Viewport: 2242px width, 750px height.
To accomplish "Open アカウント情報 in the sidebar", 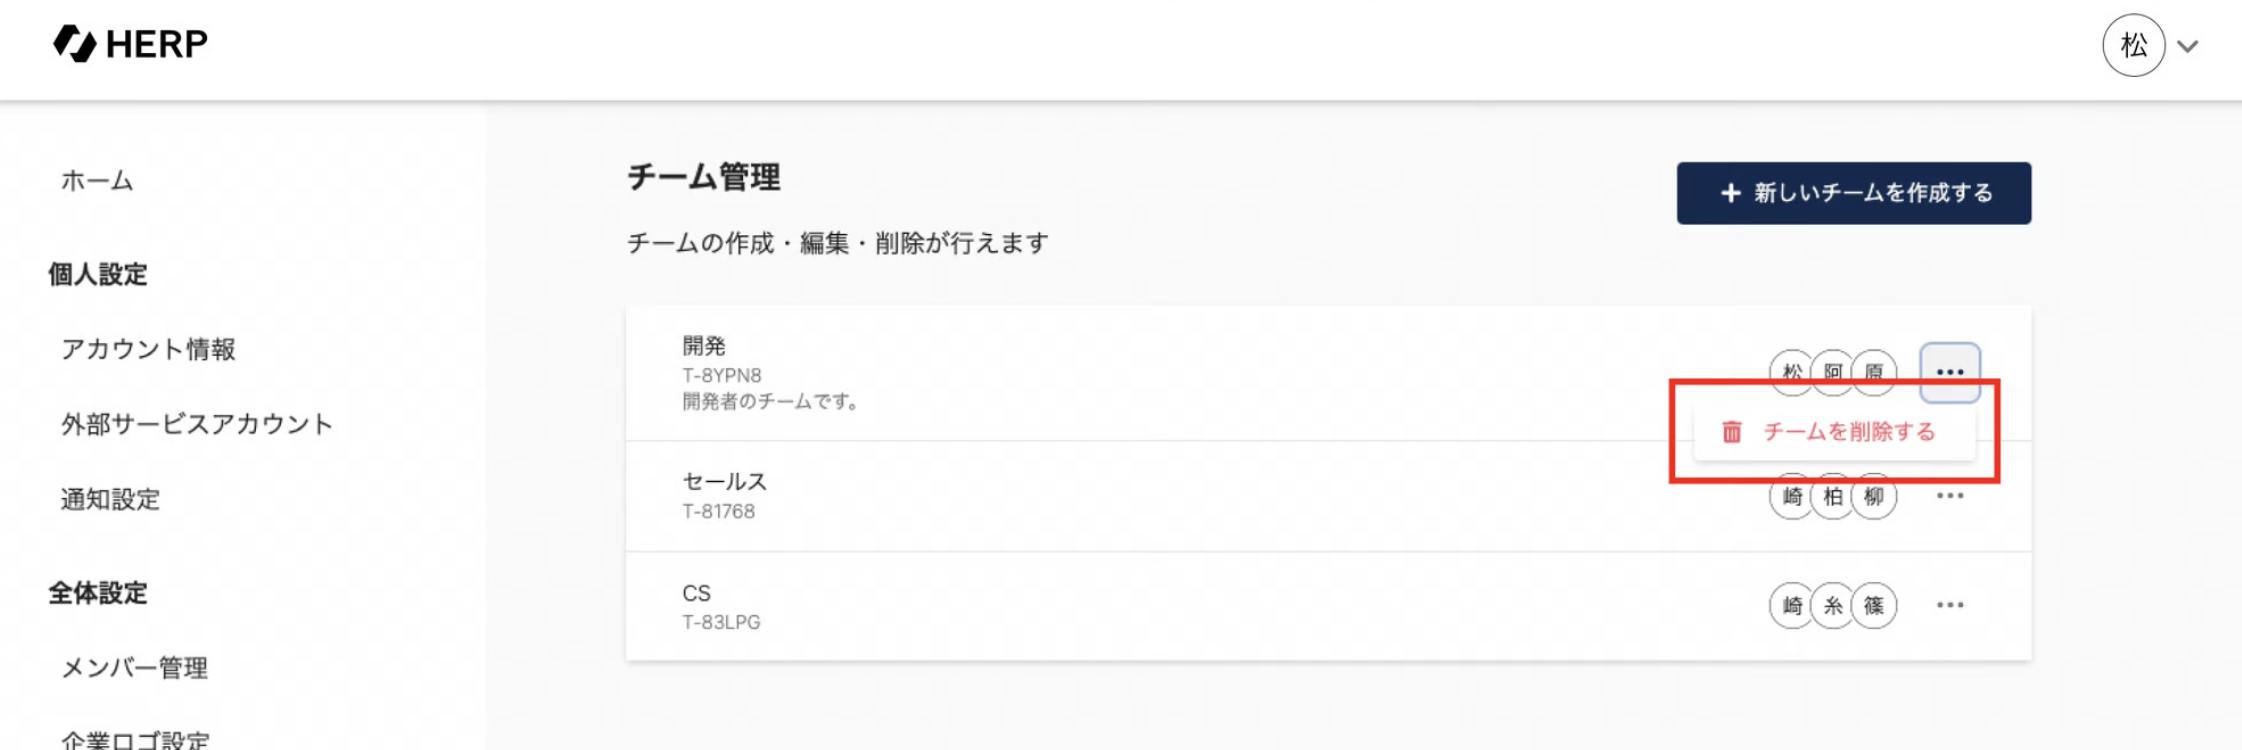I will (148, 349).
